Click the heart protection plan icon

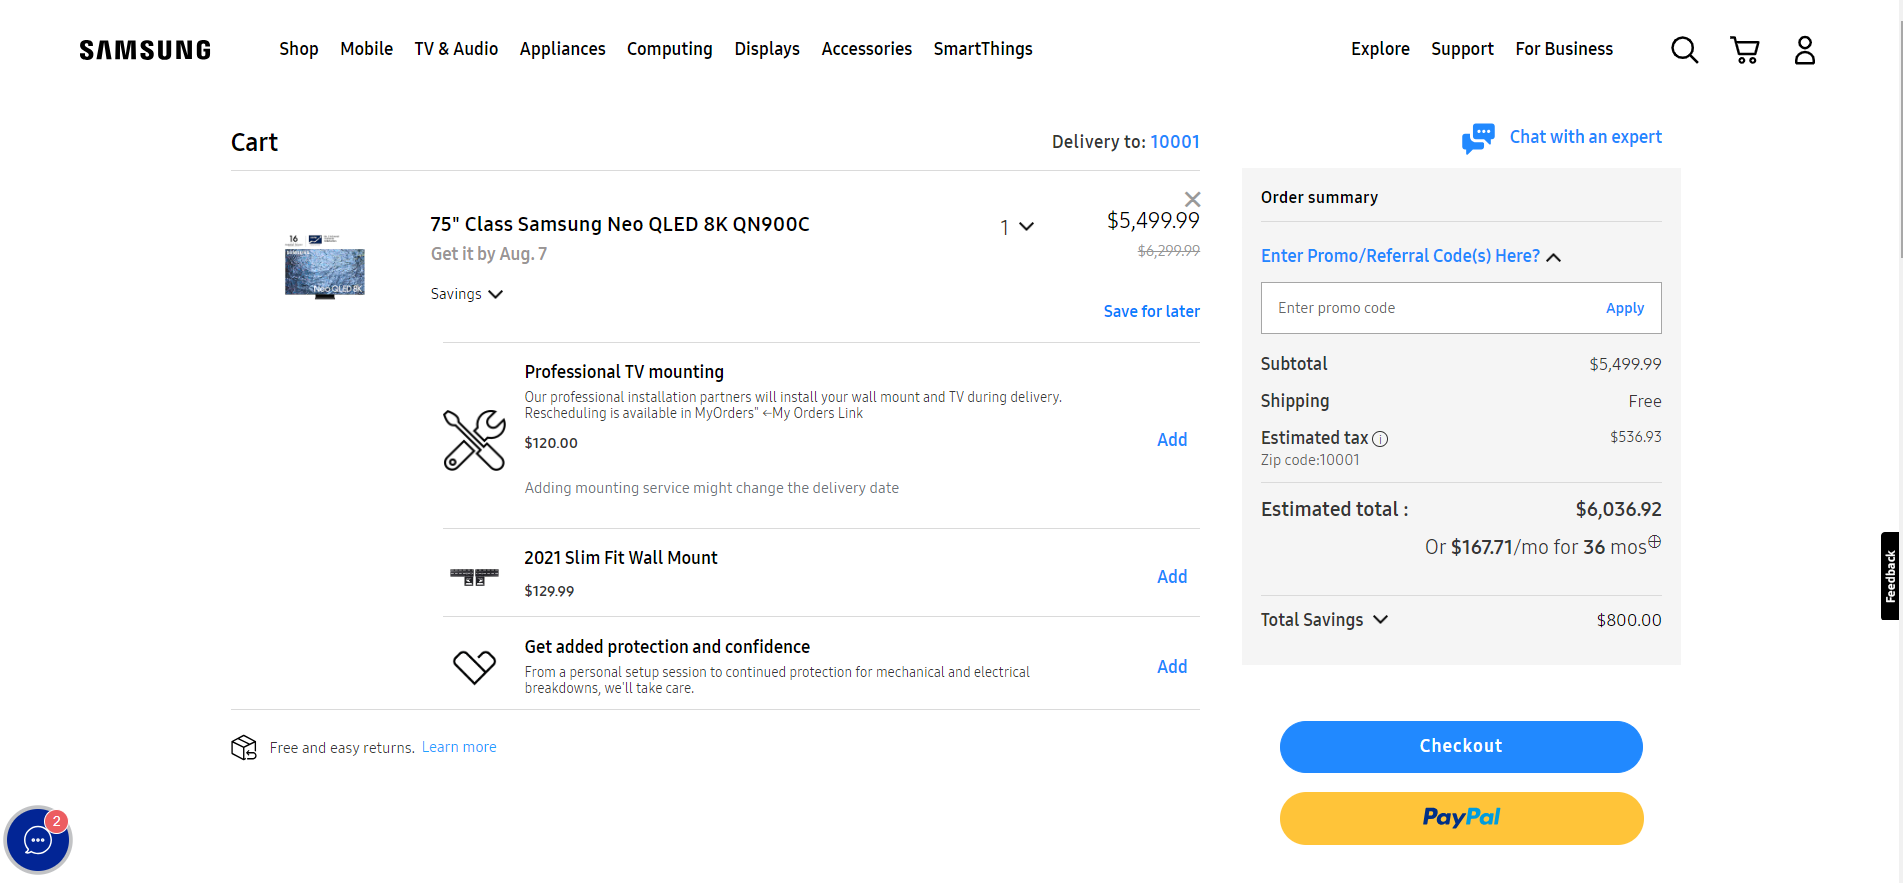pos(474,666)
